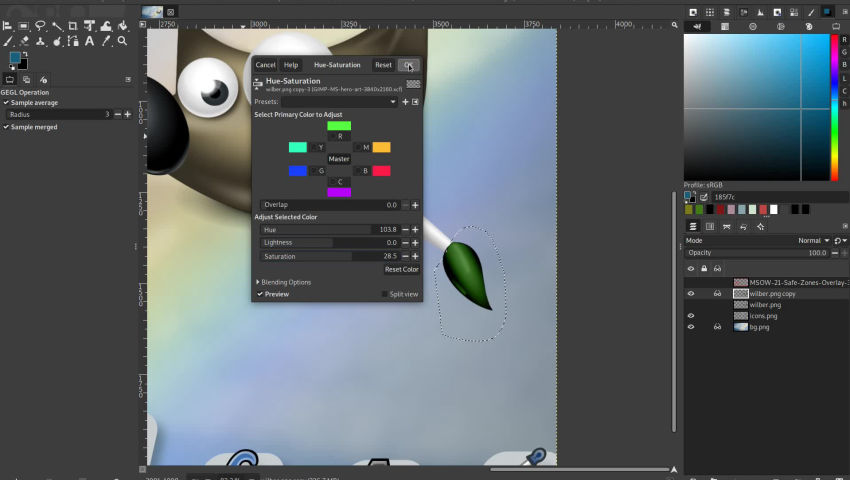Screen dimensions: 850x480
Task: Adjust the Lightness slider
Action: pyautogui.click(x=330, y=242)
